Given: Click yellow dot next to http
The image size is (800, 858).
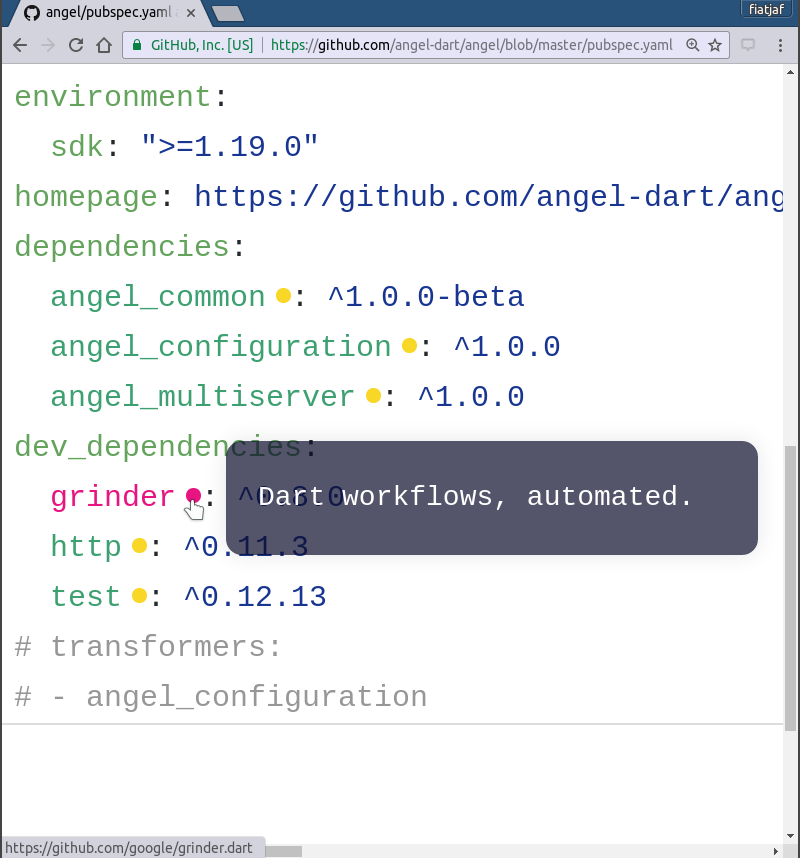Looking at the screenshot, I should point(140,545).
